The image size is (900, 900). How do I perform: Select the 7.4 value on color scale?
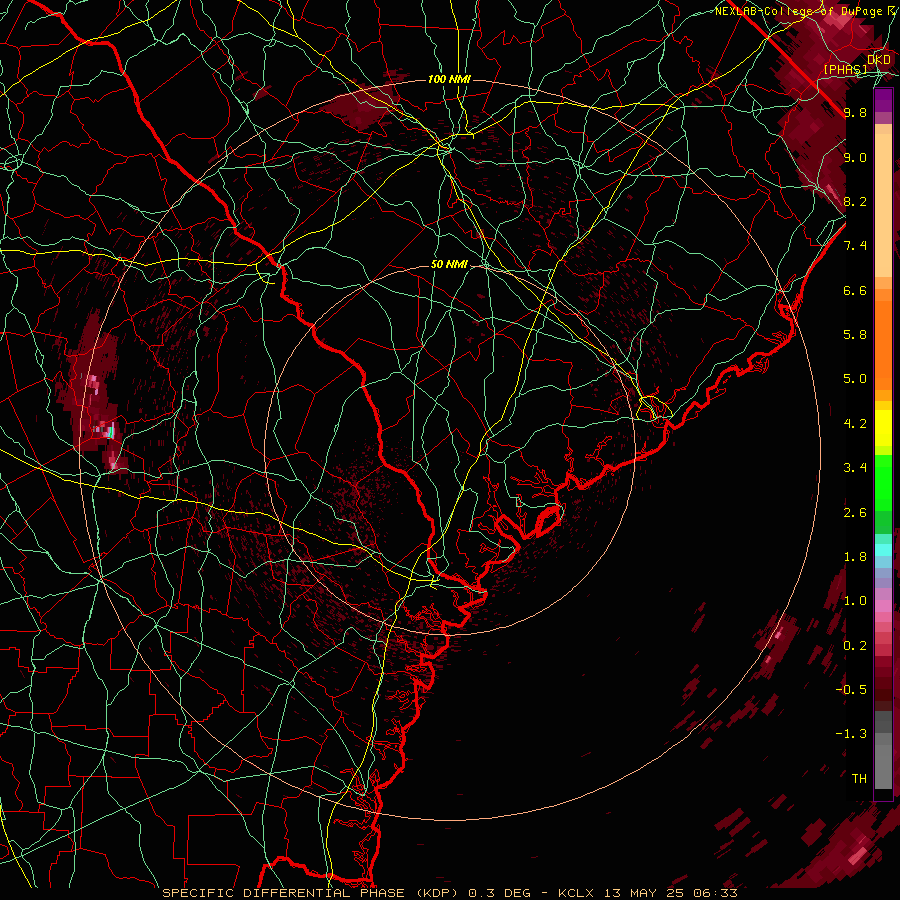855,246
